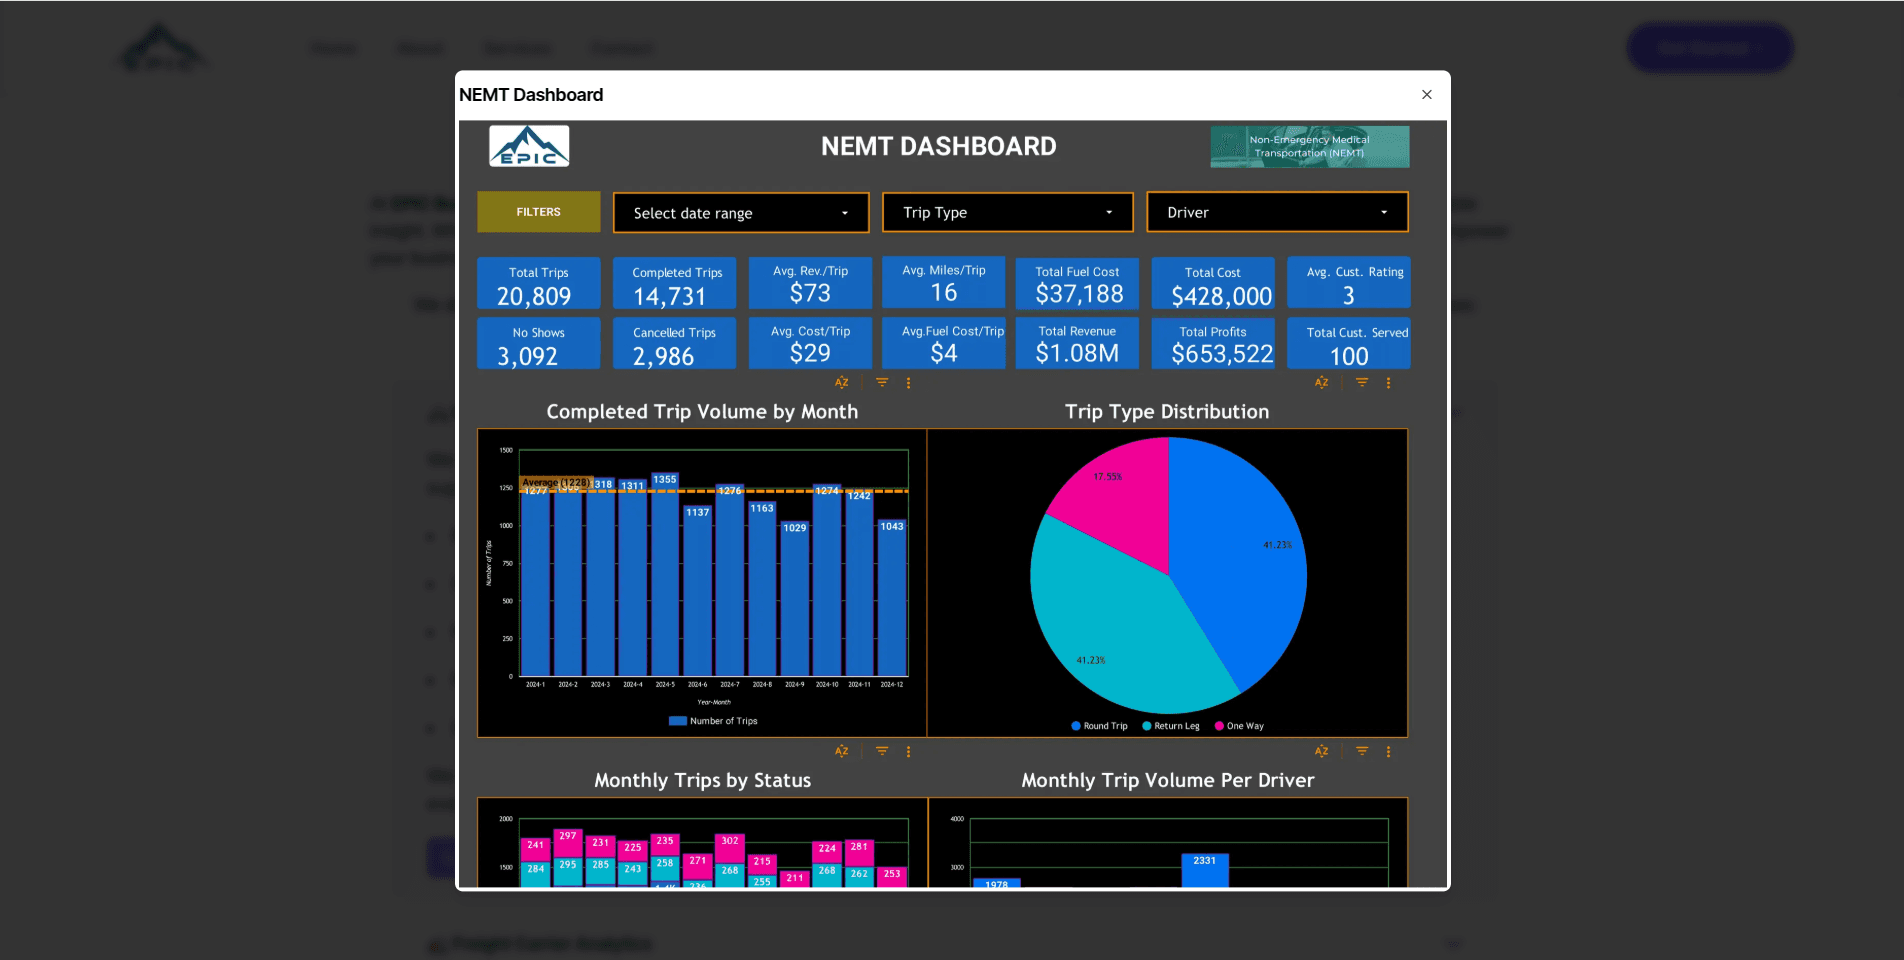Click the yellow FILTERS button
The width and height of the screenshot is (1904, 960).
538,212
